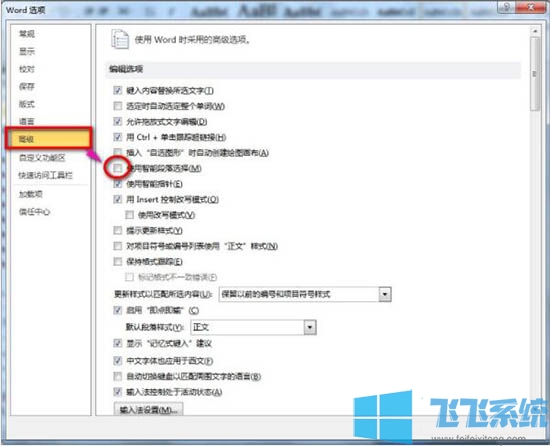Click 输入法设置 button
This screenshot has width=550, height=446.
[148, 409]
